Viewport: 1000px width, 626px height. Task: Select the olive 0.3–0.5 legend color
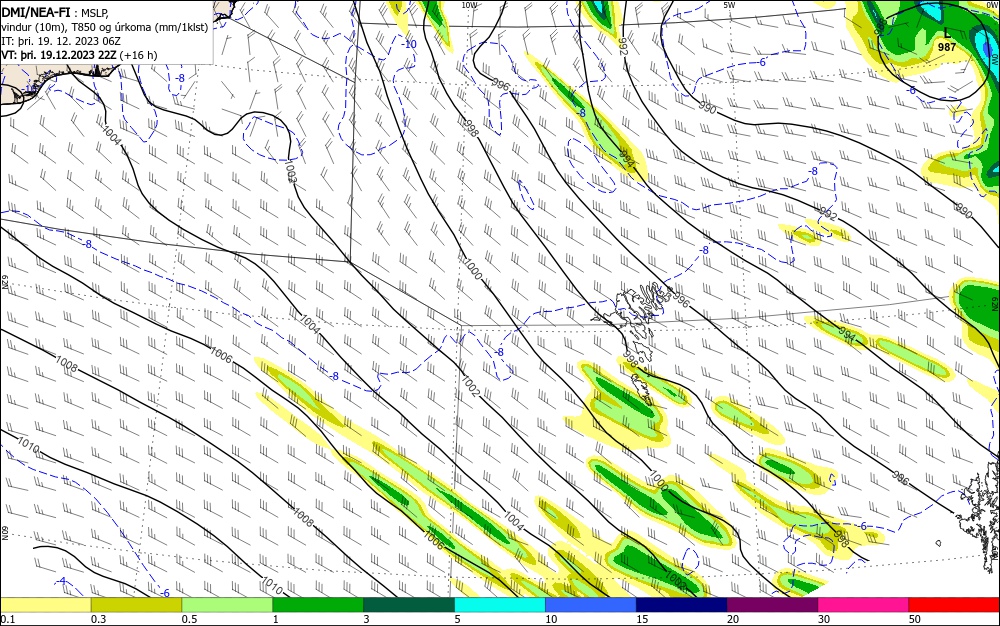[x=136, y=605]
